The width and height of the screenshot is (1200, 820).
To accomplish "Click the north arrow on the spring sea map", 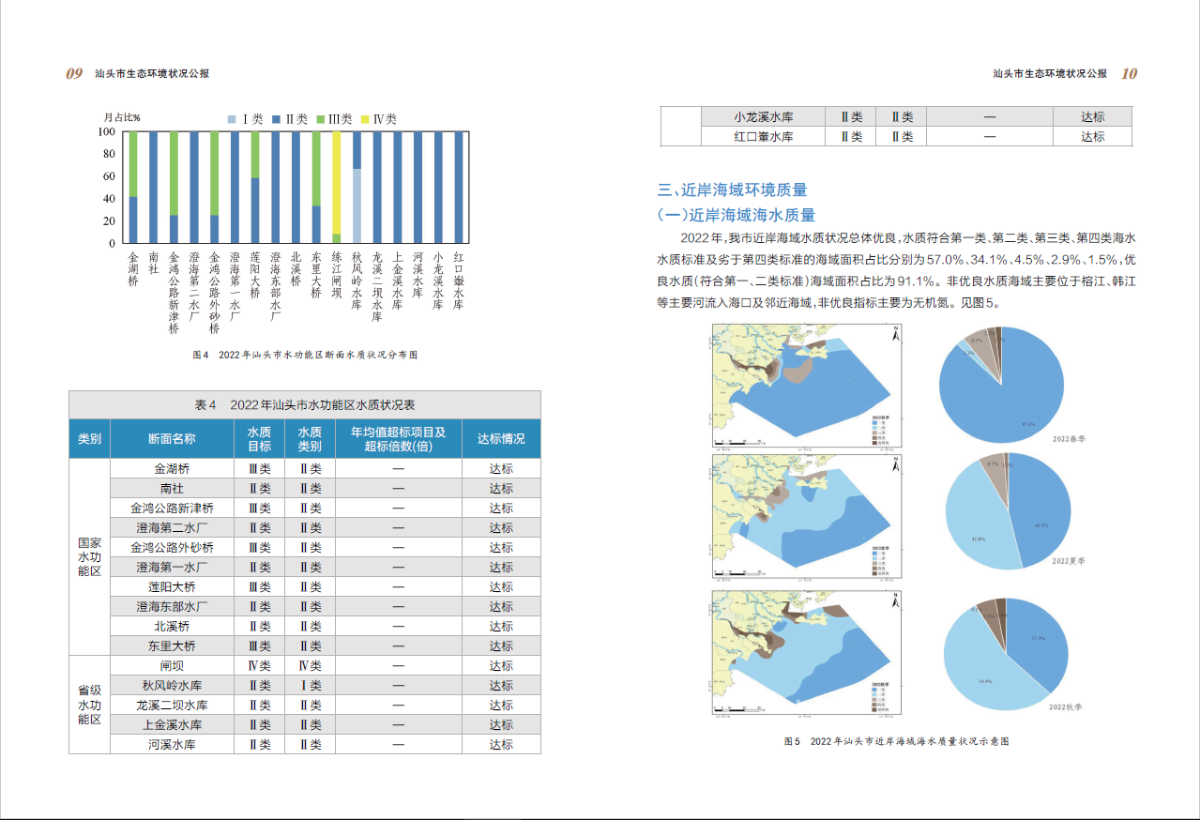I will pos(897,334).
